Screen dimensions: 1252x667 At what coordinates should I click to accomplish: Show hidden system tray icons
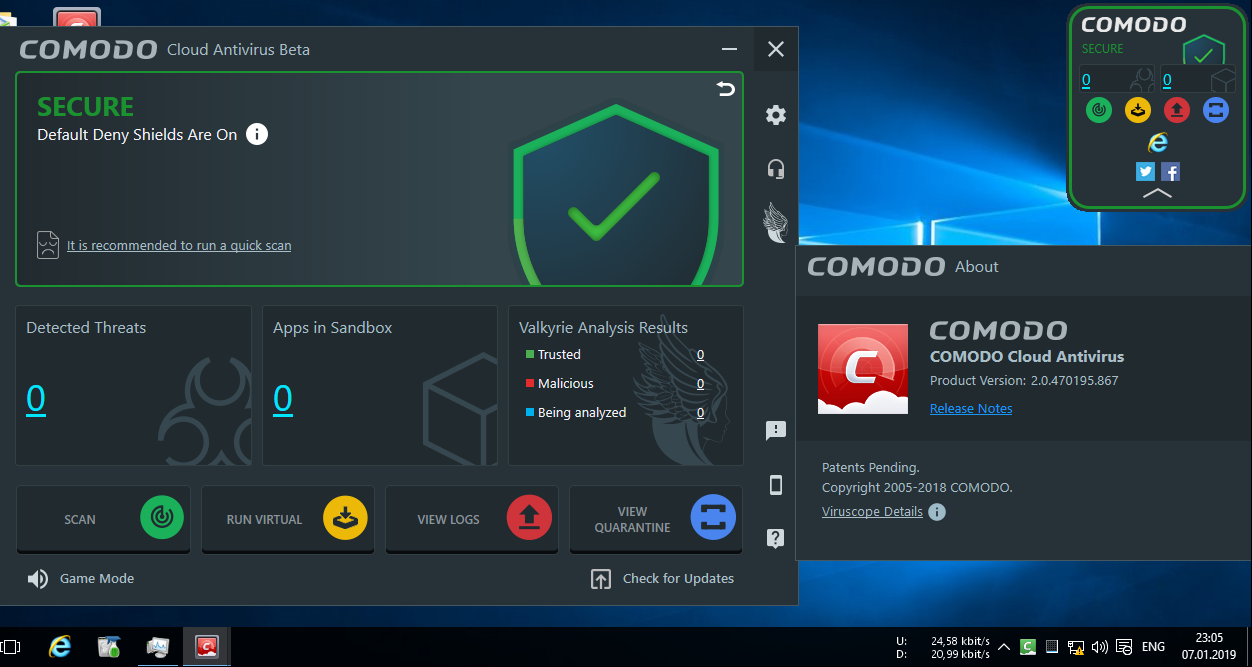[x=1004, y=647]
